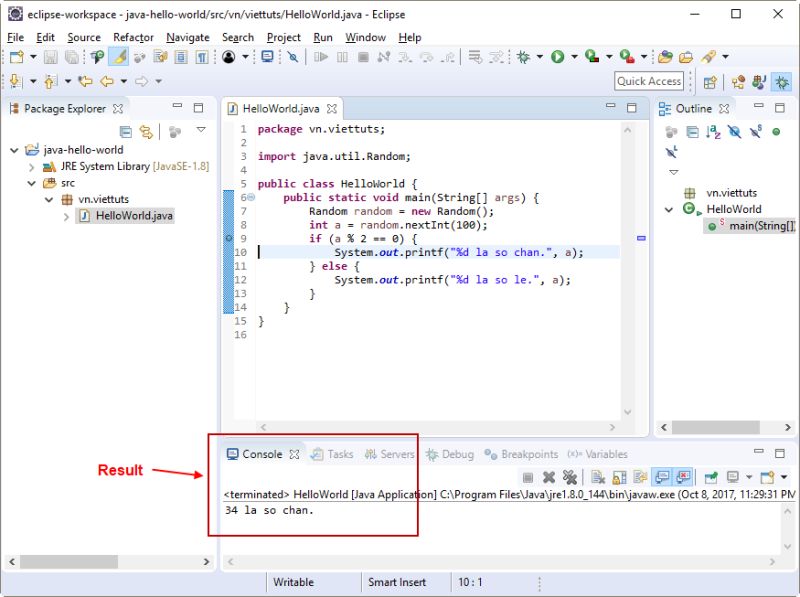Image resolution: width=800 pixels, height=597 pixels.
Task: Switch to Debug perspective icon
Action: (x=782, y=82)
